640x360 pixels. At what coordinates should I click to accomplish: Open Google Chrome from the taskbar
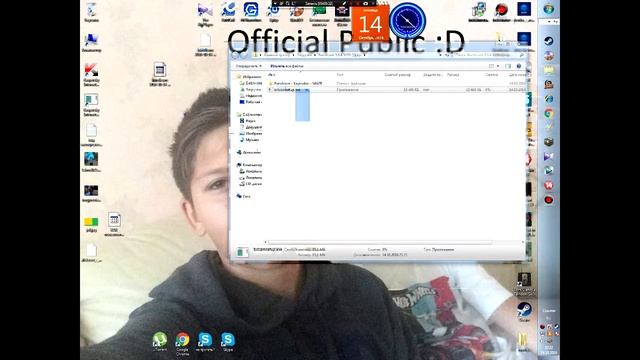(549, 113)
